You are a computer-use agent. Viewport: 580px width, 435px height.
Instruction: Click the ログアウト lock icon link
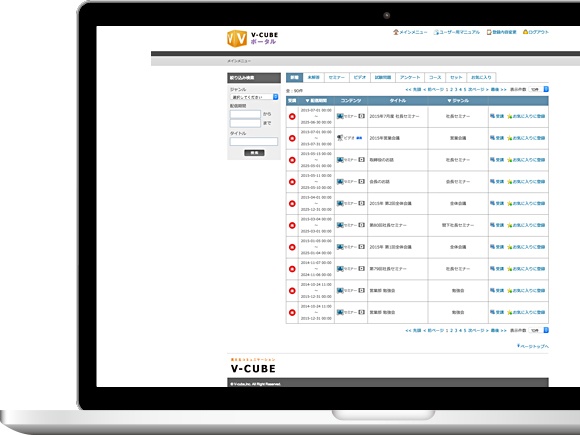pos(536,32)
